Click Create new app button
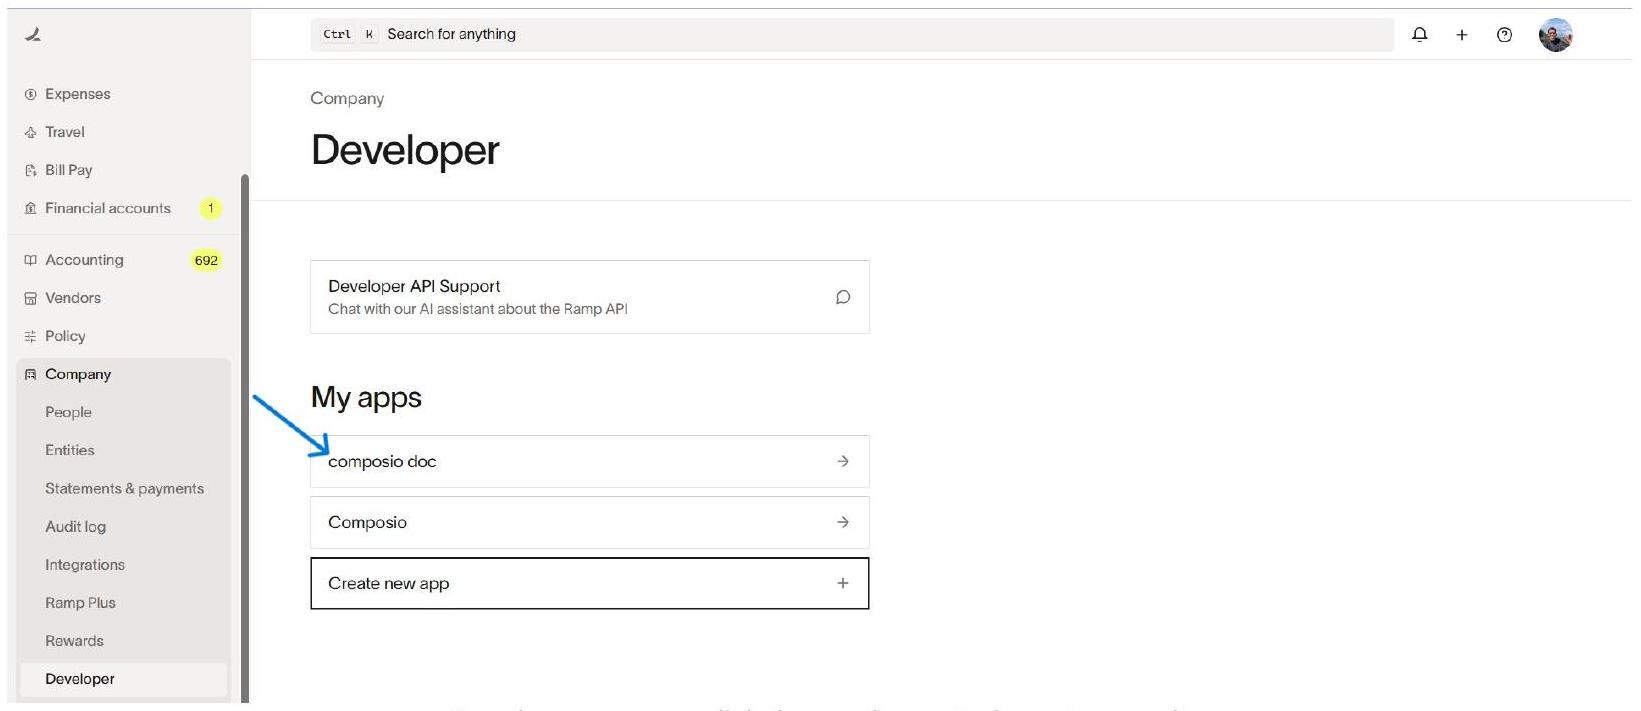1641x711 pixels. click(x=589, y=583)
